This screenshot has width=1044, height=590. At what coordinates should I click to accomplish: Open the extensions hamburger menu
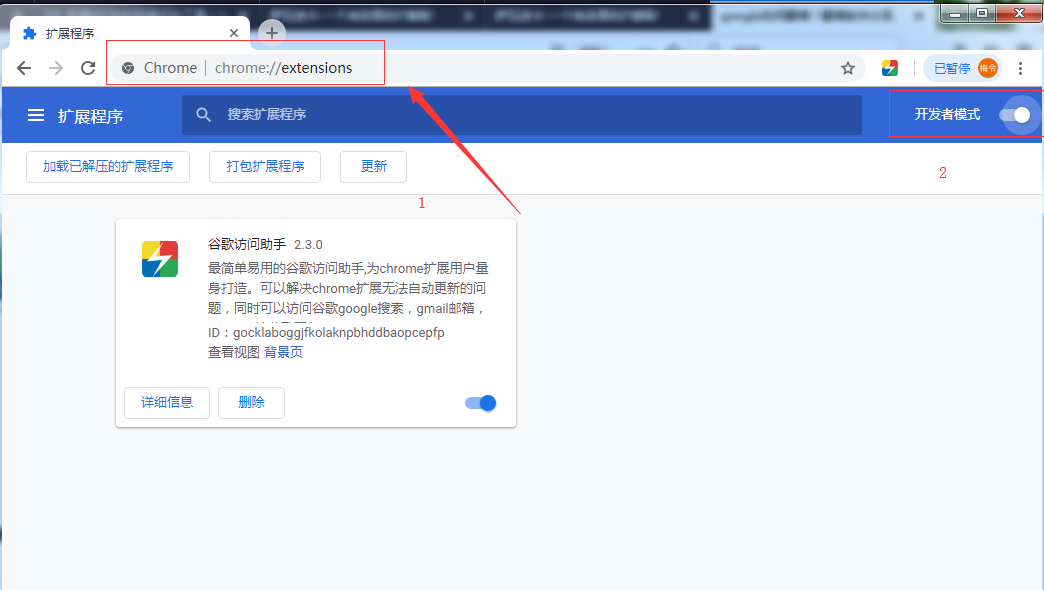click(36, 116)
